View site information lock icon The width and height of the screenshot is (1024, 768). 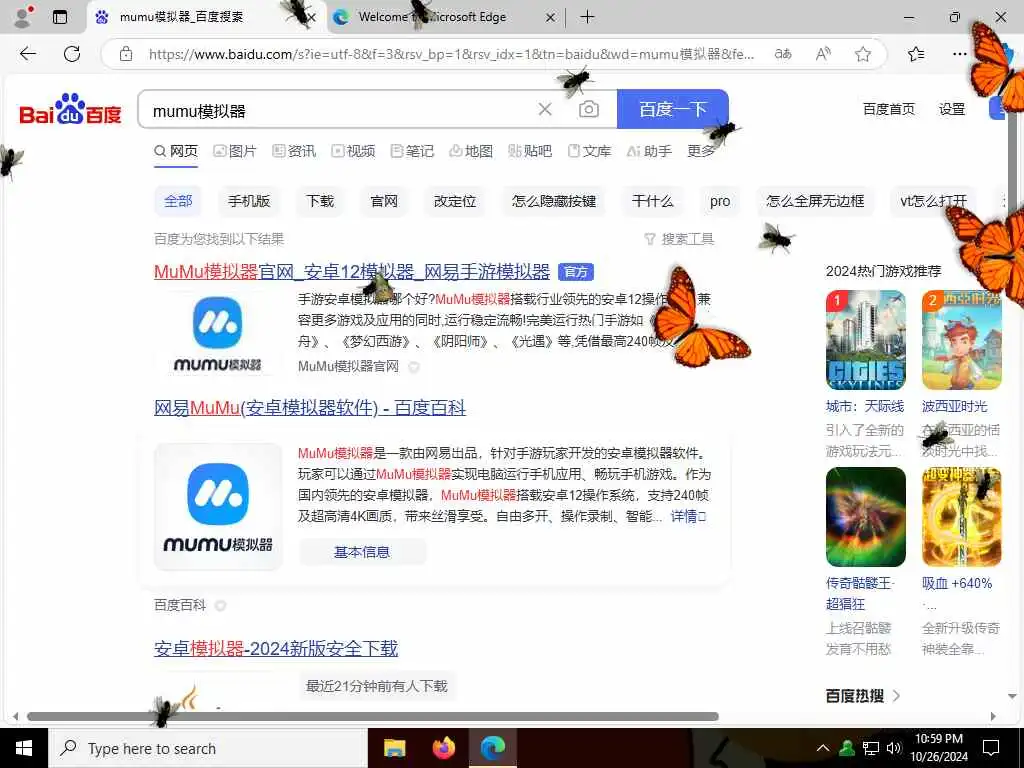[126, 54]
